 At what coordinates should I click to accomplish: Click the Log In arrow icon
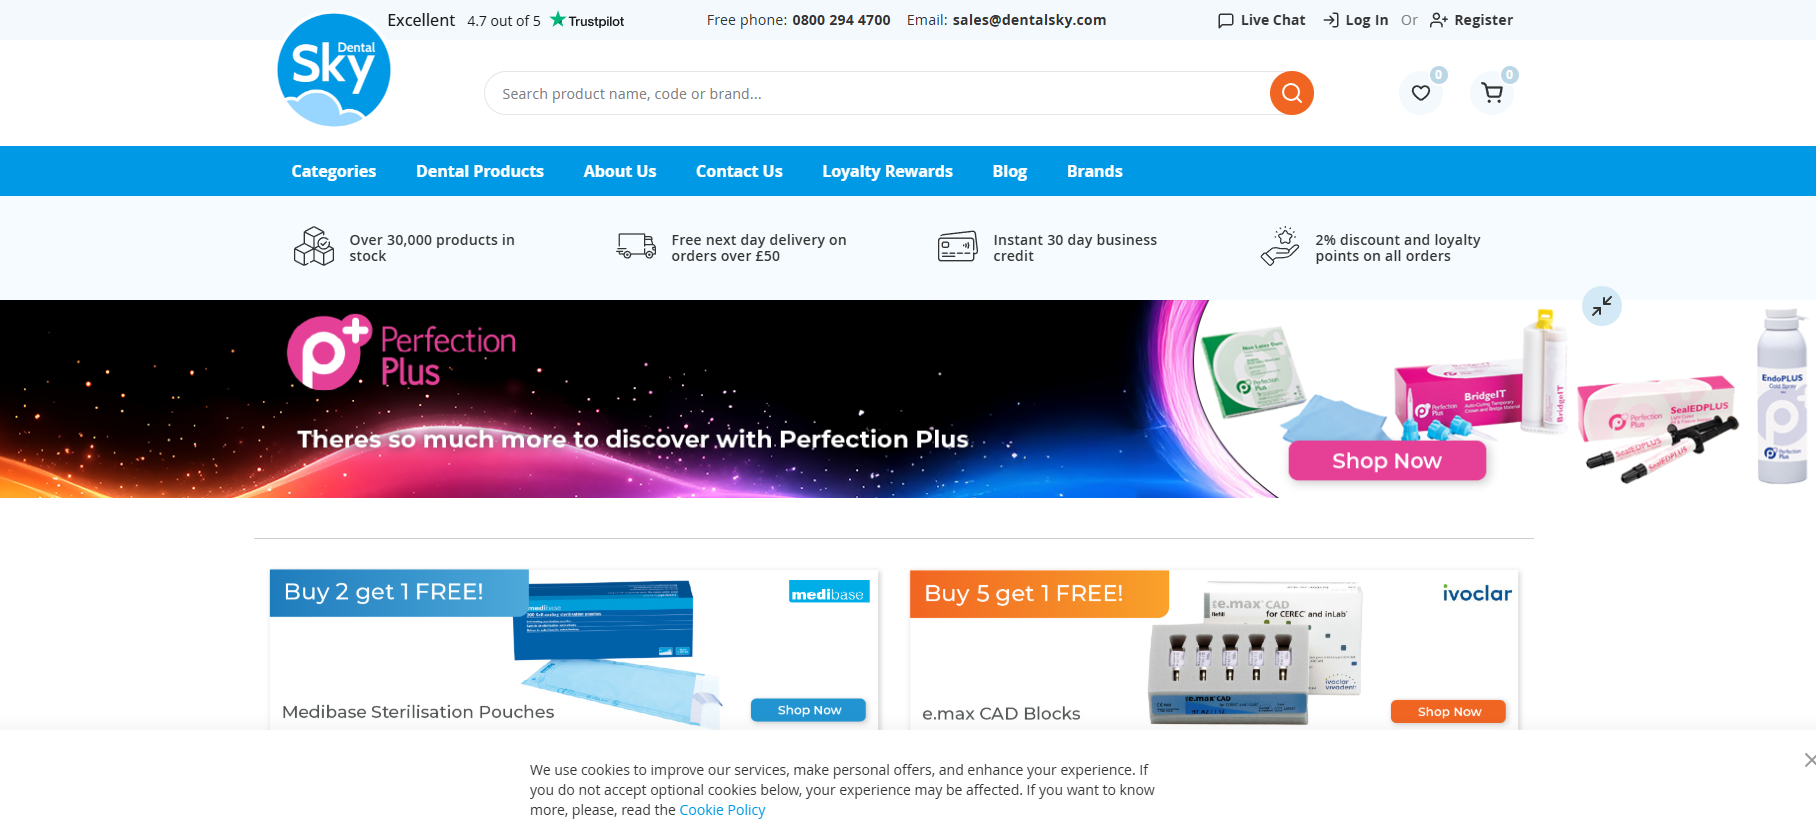click(x=1331, y=20)
